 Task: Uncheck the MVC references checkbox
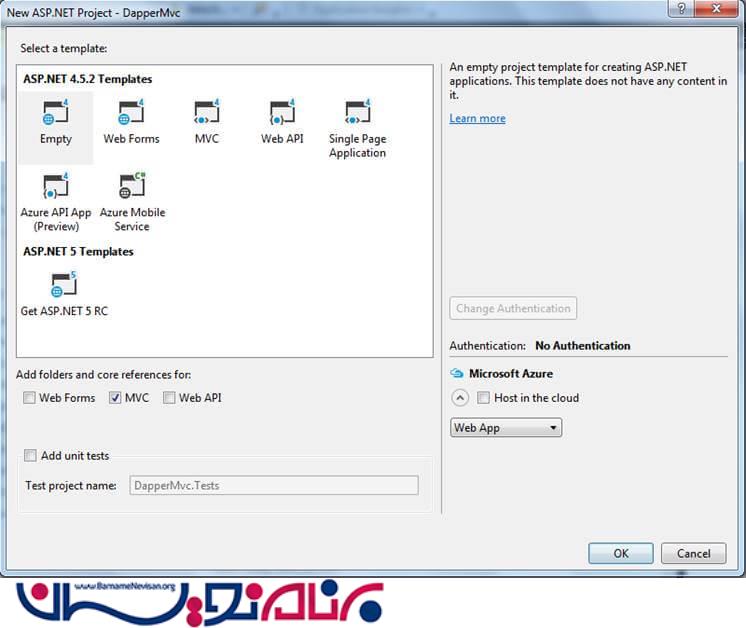115,398
